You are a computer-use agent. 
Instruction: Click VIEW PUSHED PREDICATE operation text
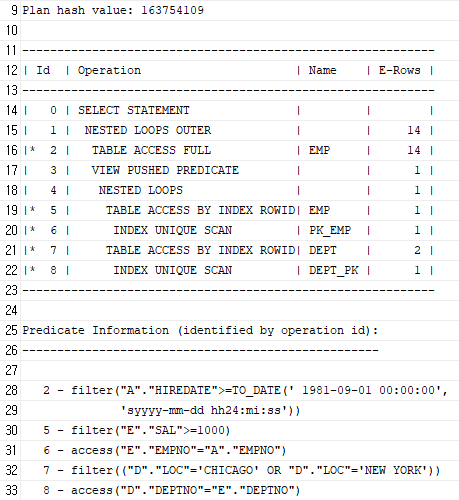(165, 170)
